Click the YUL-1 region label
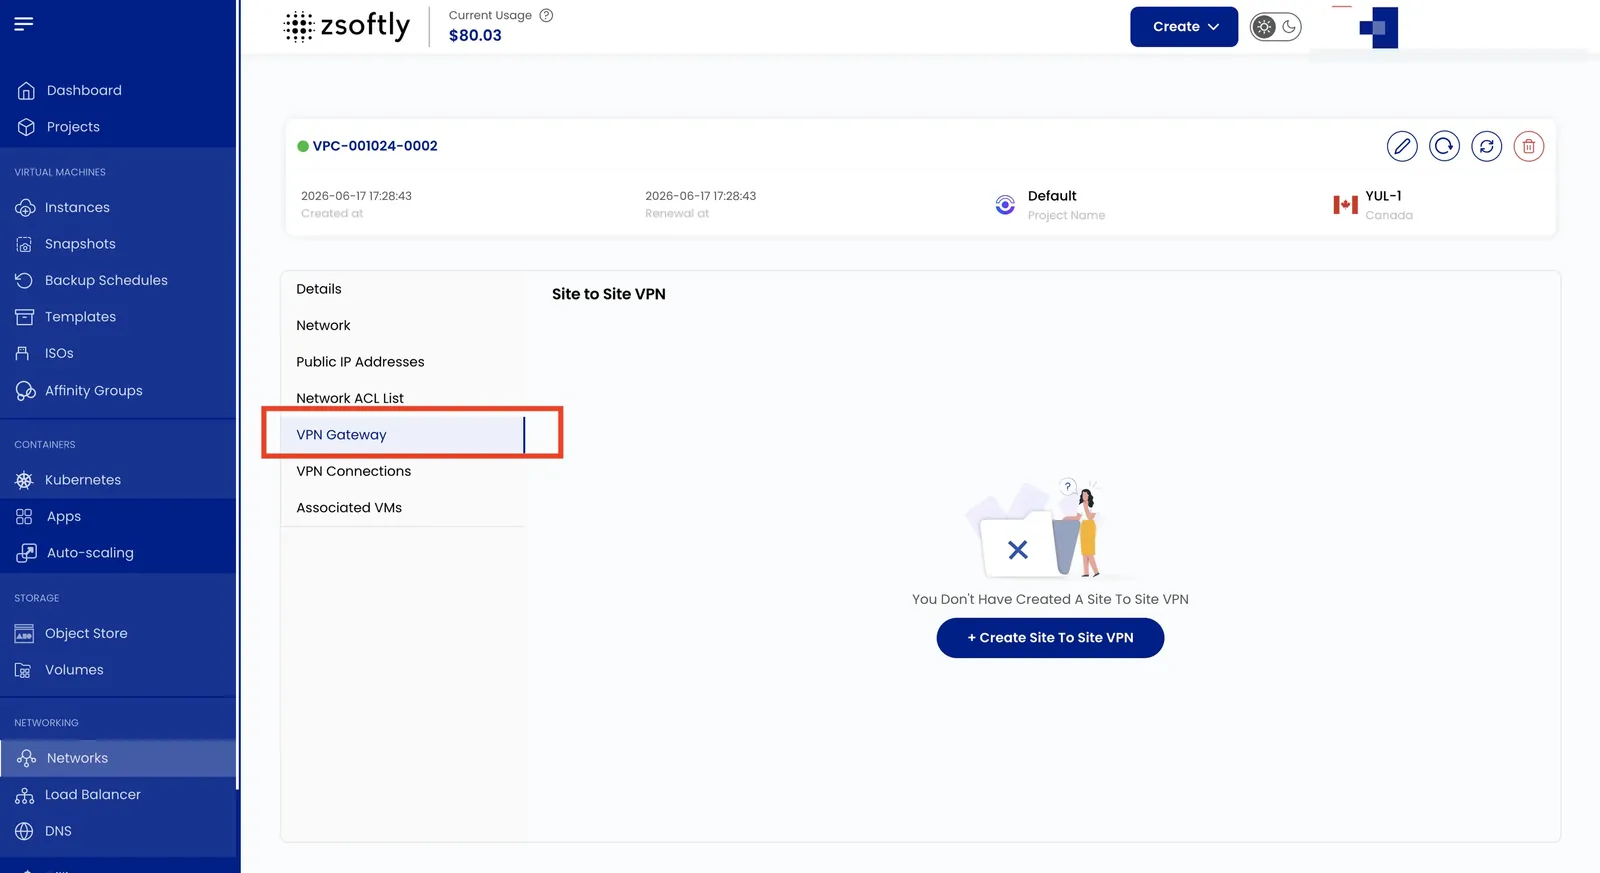 1384,196
